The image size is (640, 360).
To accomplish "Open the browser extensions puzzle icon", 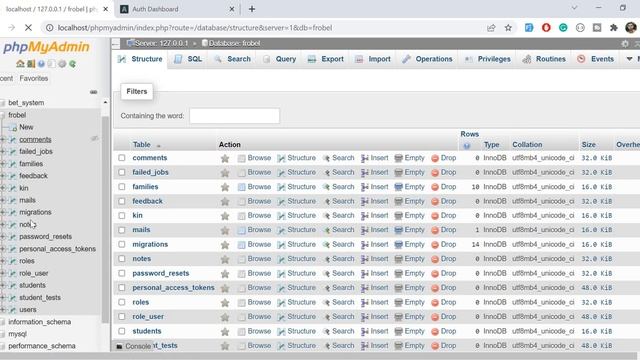I will [x=613, y=28].
